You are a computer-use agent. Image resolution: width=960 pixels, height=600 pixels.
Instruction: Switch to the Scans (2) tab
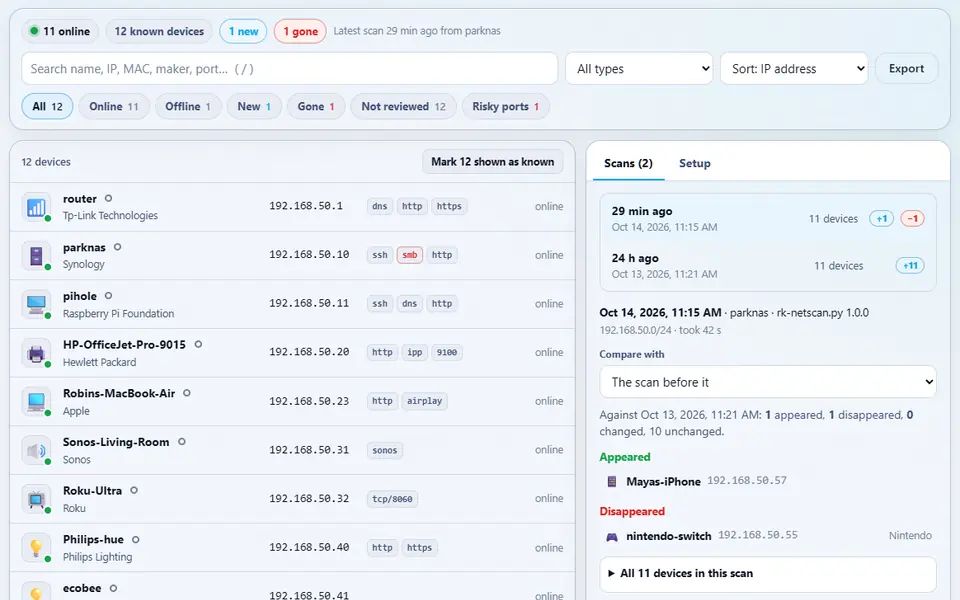(x=628, y=163)
